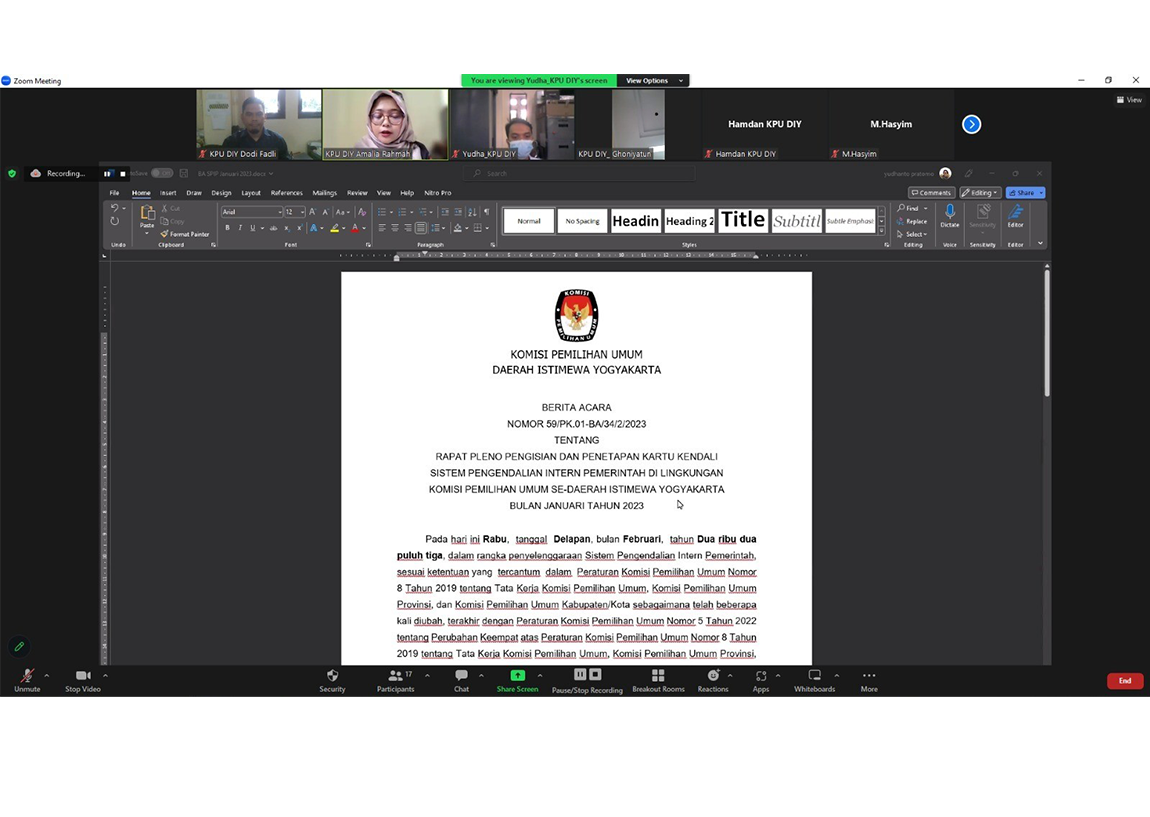Toggle the AutoSave switch in Word
Screen dimensions: 1150x817
pos(161,173)
